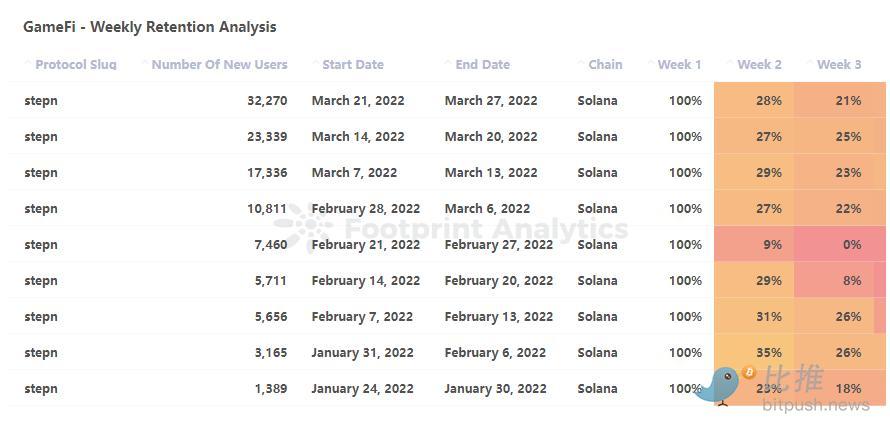890x432 pixels.
Task: Select the 0% Week 3 retention cell
Action: click(851, 244)
